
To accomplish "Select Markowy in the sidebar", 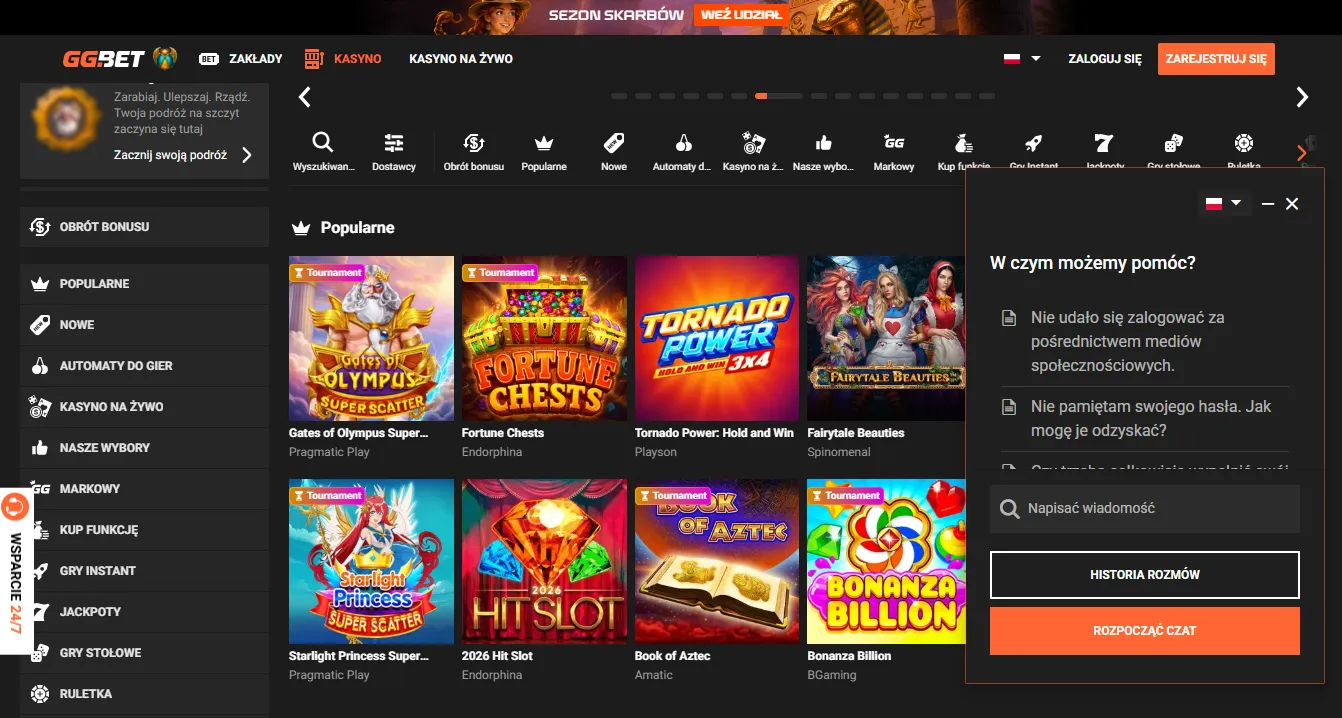I will [x=144, y=489].
